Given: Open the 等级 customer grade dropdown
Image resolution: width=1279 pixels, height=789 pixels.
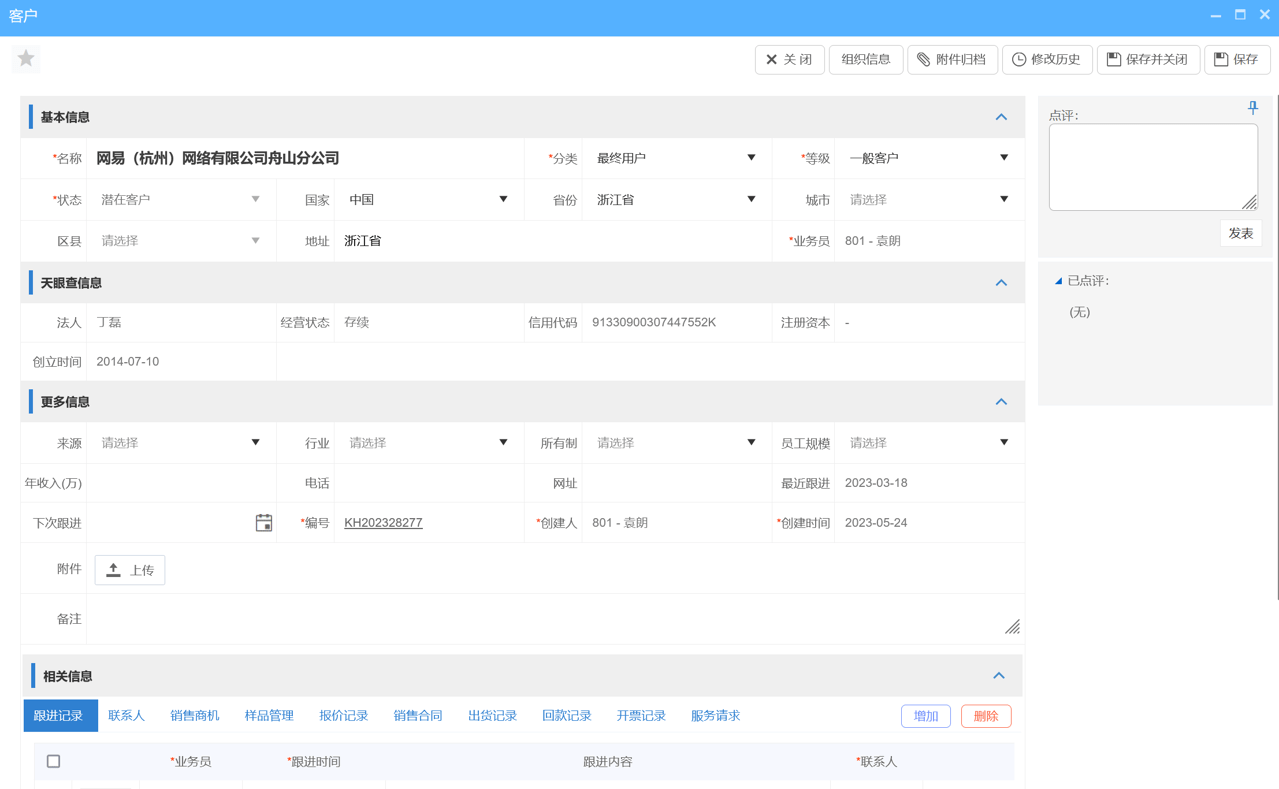Looking at the screenshot, I should pos(1003,158).
